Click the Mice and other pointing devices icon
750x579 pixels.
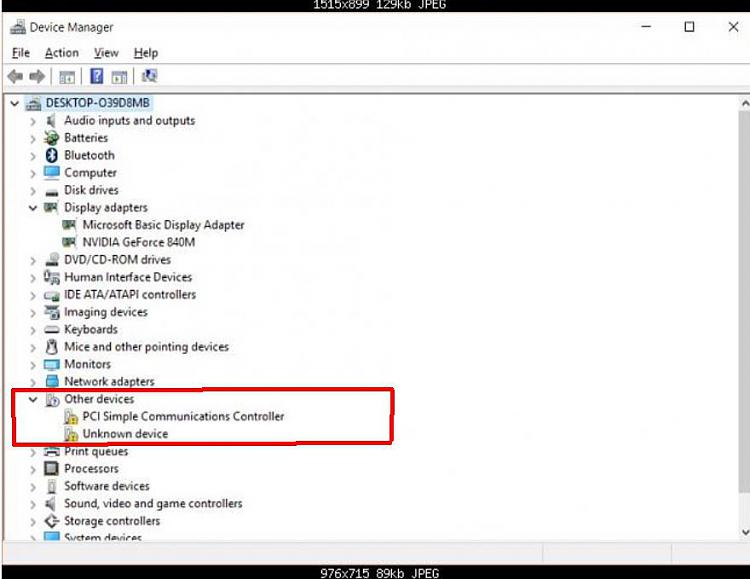(52, 346)
